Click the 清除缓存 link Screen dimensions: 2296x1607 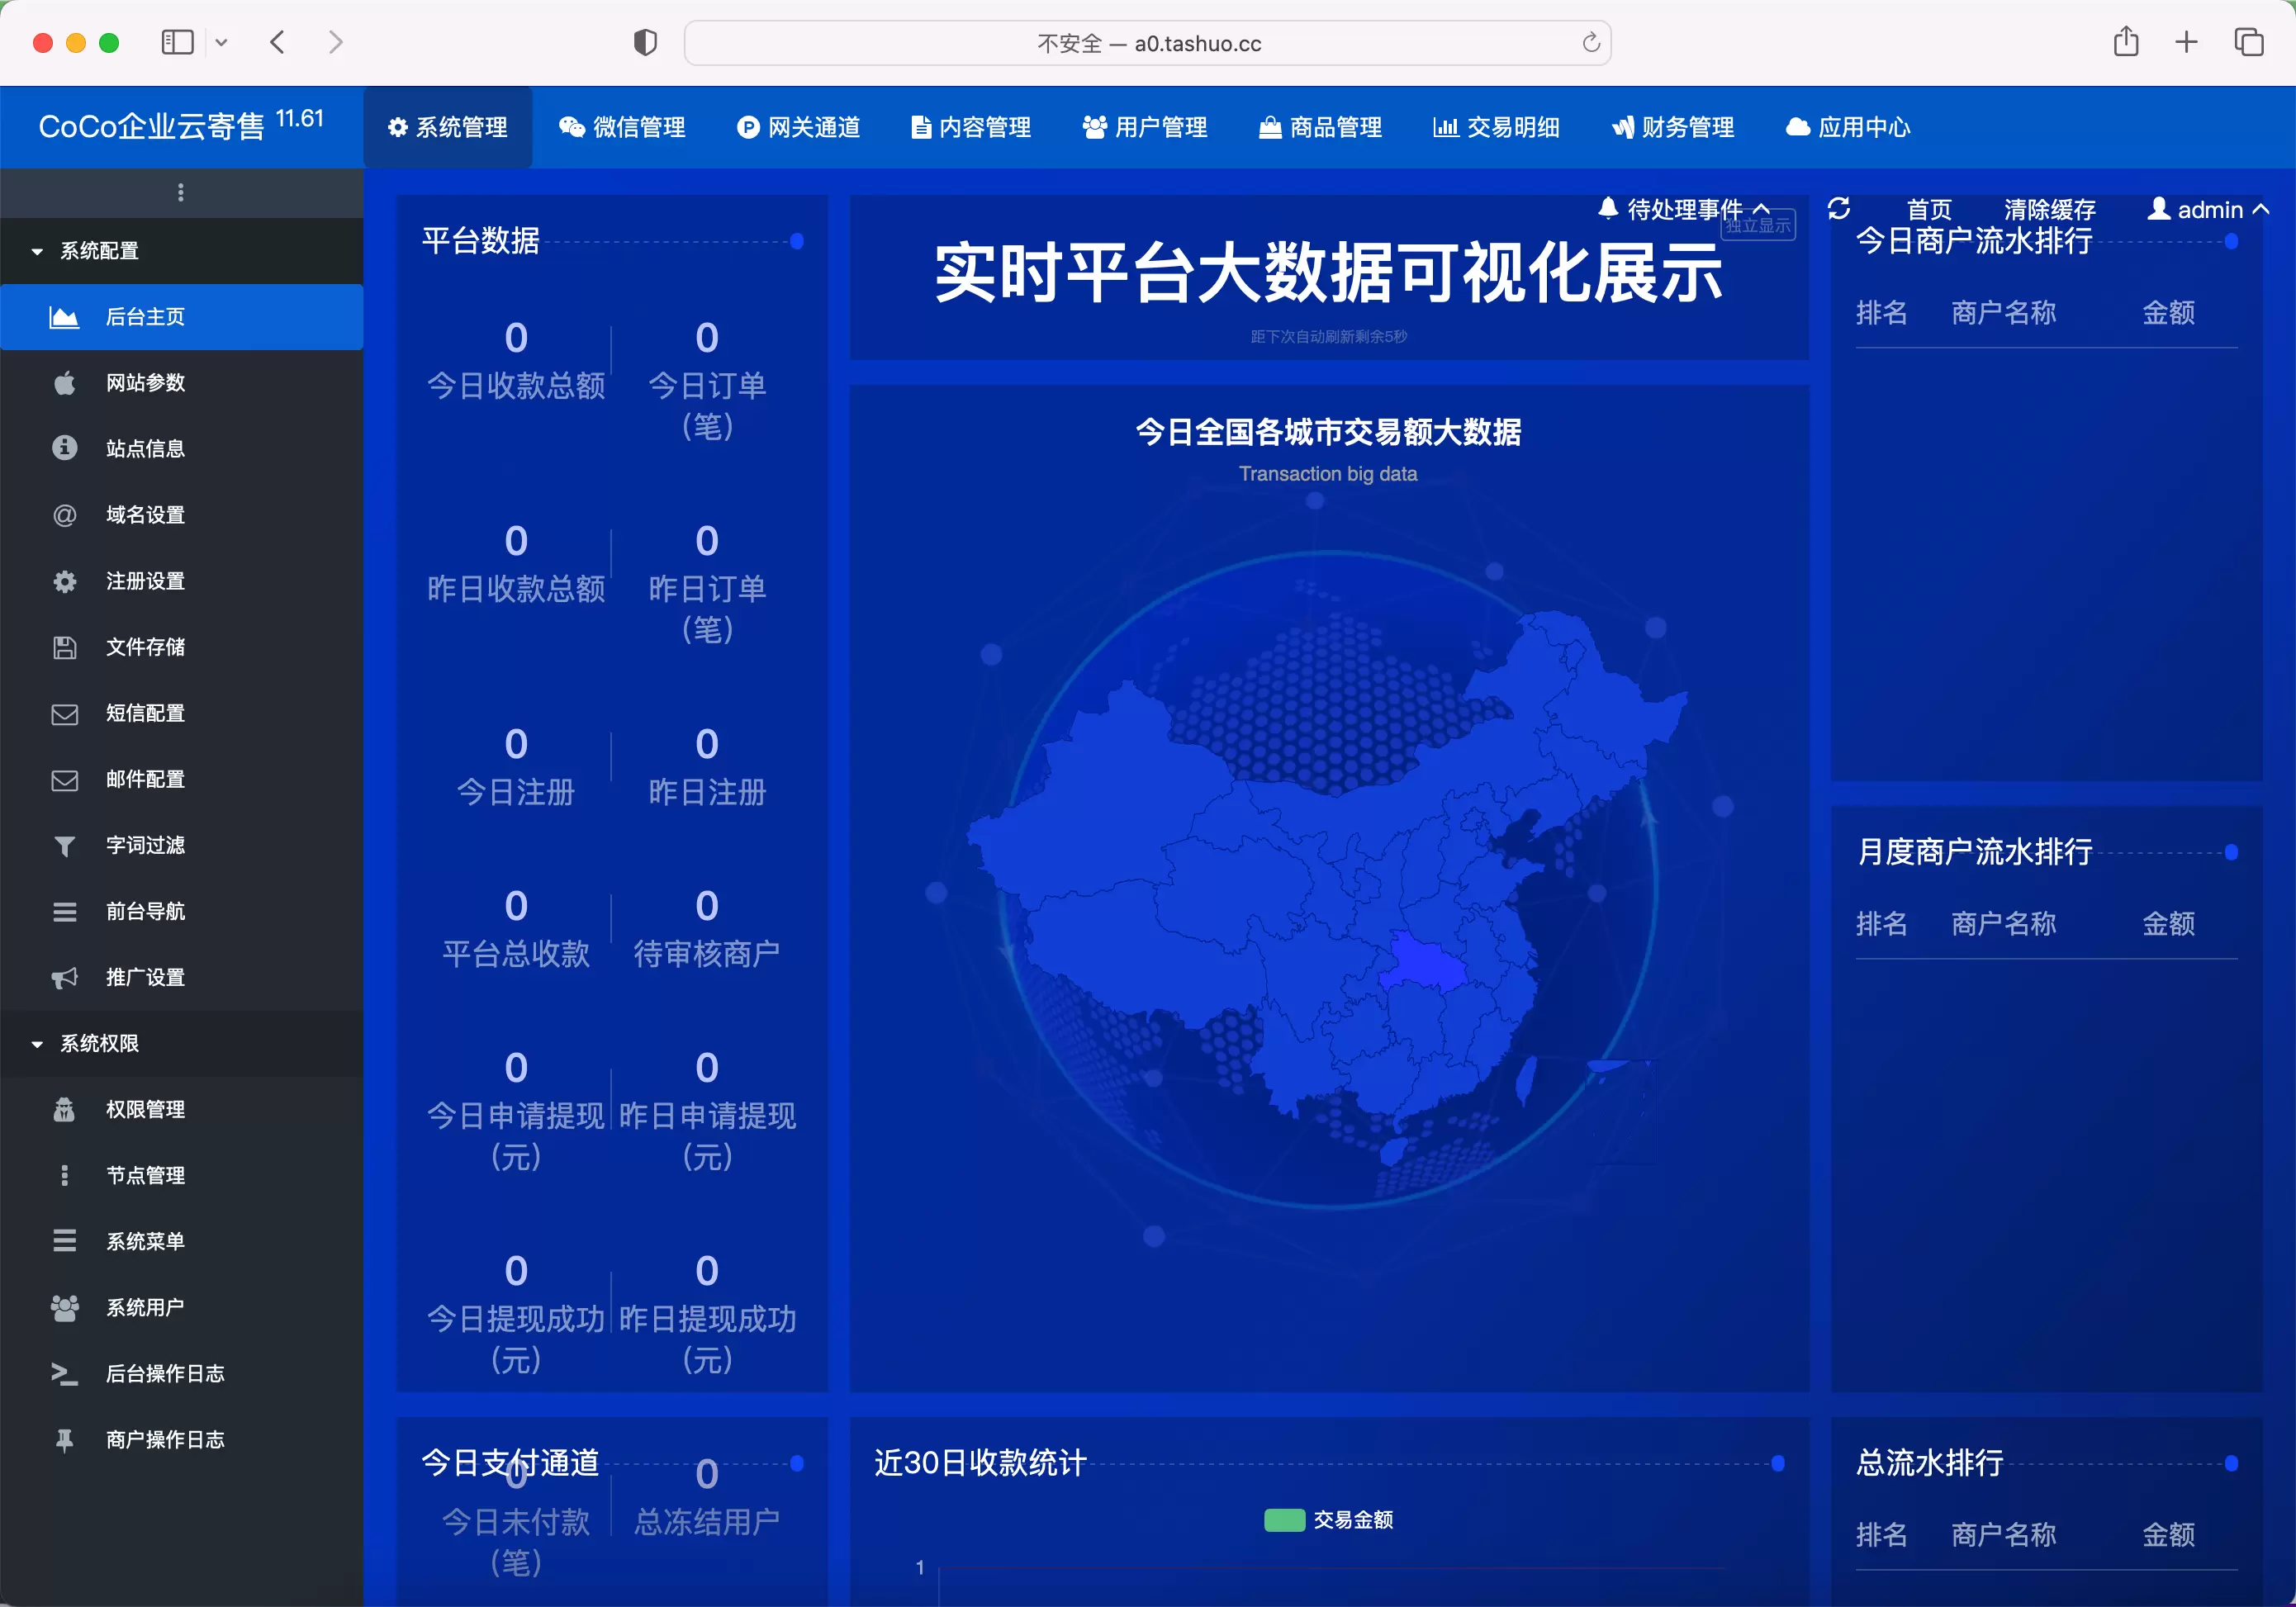2050,209
